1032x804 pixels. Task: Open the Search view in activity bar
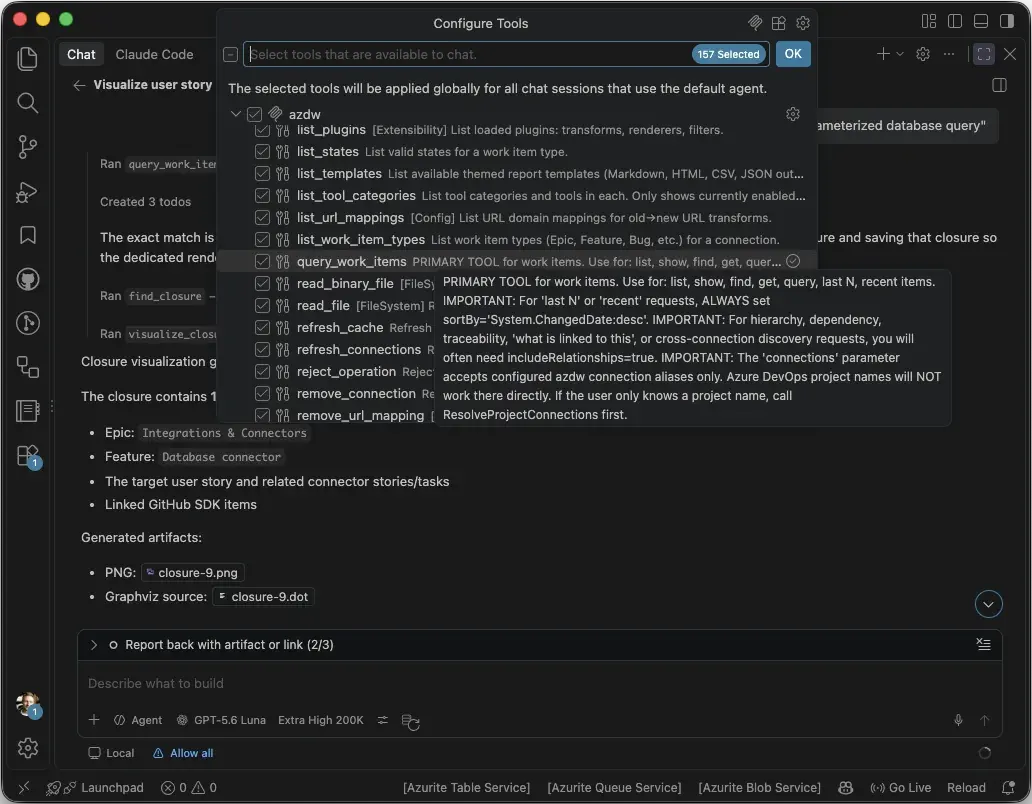27,103
